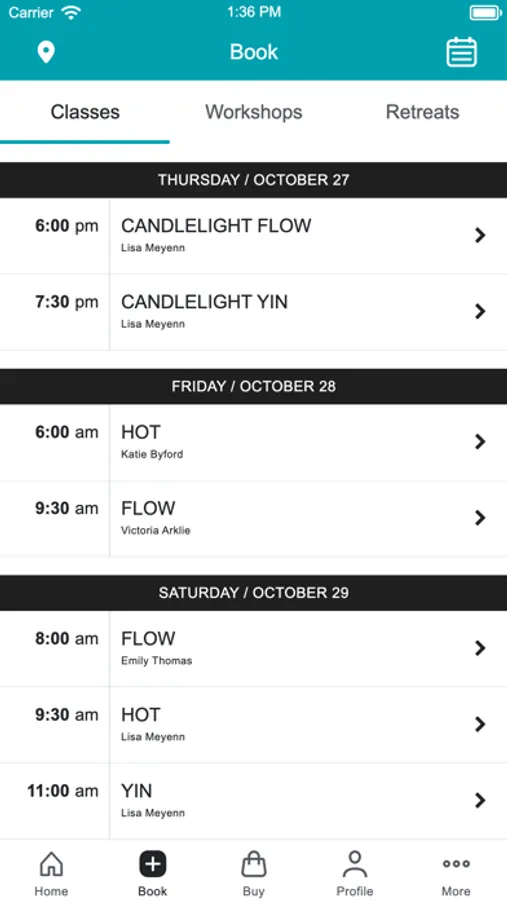507x900 pixels.
Task: Expand the 11:00 am YIN chevron
Action: tap(480, 801)
